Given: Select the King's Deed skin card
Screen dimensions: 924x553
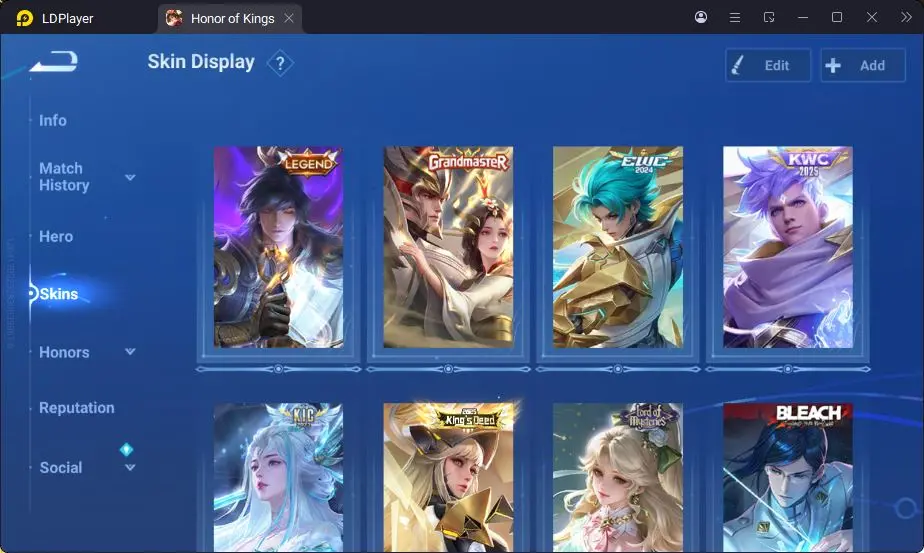Looking at the screenshot, I should click(x=448, y=478).
